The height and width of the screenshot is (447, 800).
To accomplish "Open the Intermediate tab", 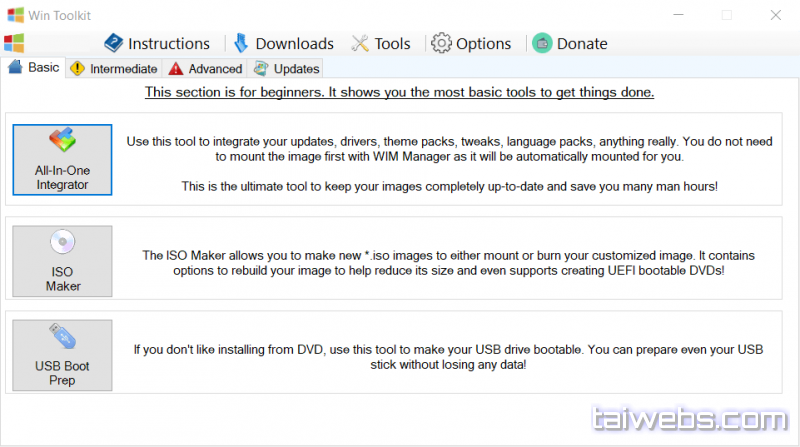I will pyautogui.click(x=113, y=69).
